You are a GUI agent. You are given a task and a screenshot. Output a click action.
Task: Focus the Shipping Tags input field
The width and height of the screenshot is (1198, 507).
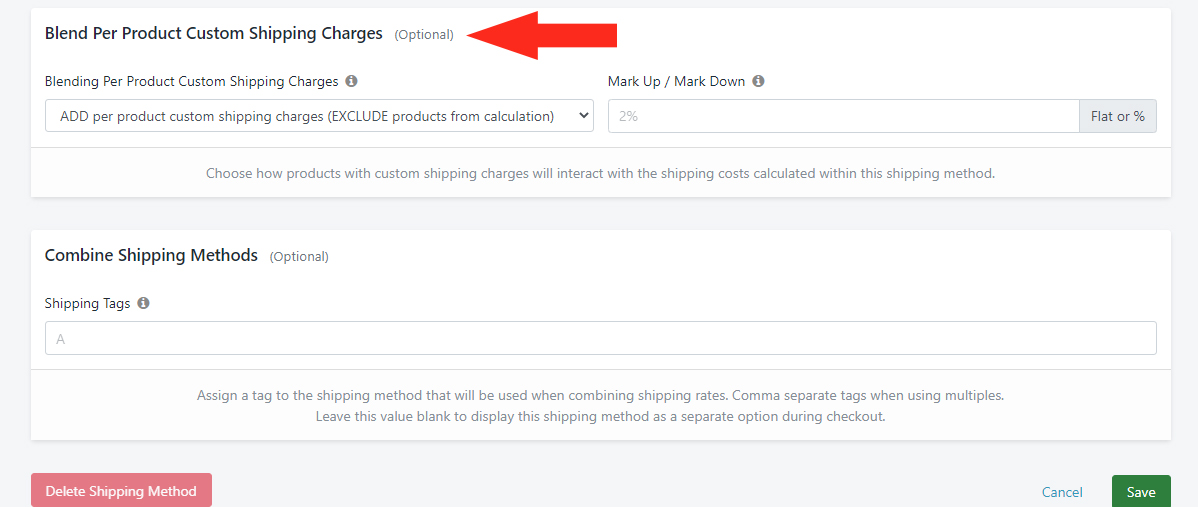[601, 338]
